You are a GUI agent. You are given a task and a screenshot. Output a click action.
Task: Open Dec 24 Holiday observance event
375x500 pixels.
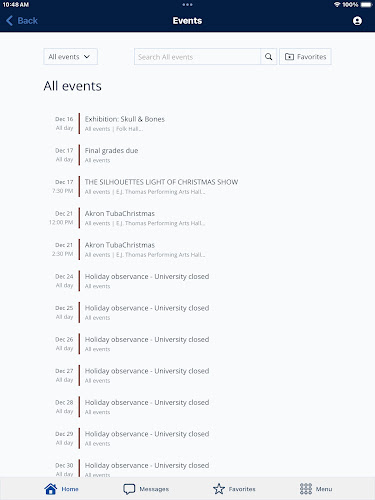point(188,281)
